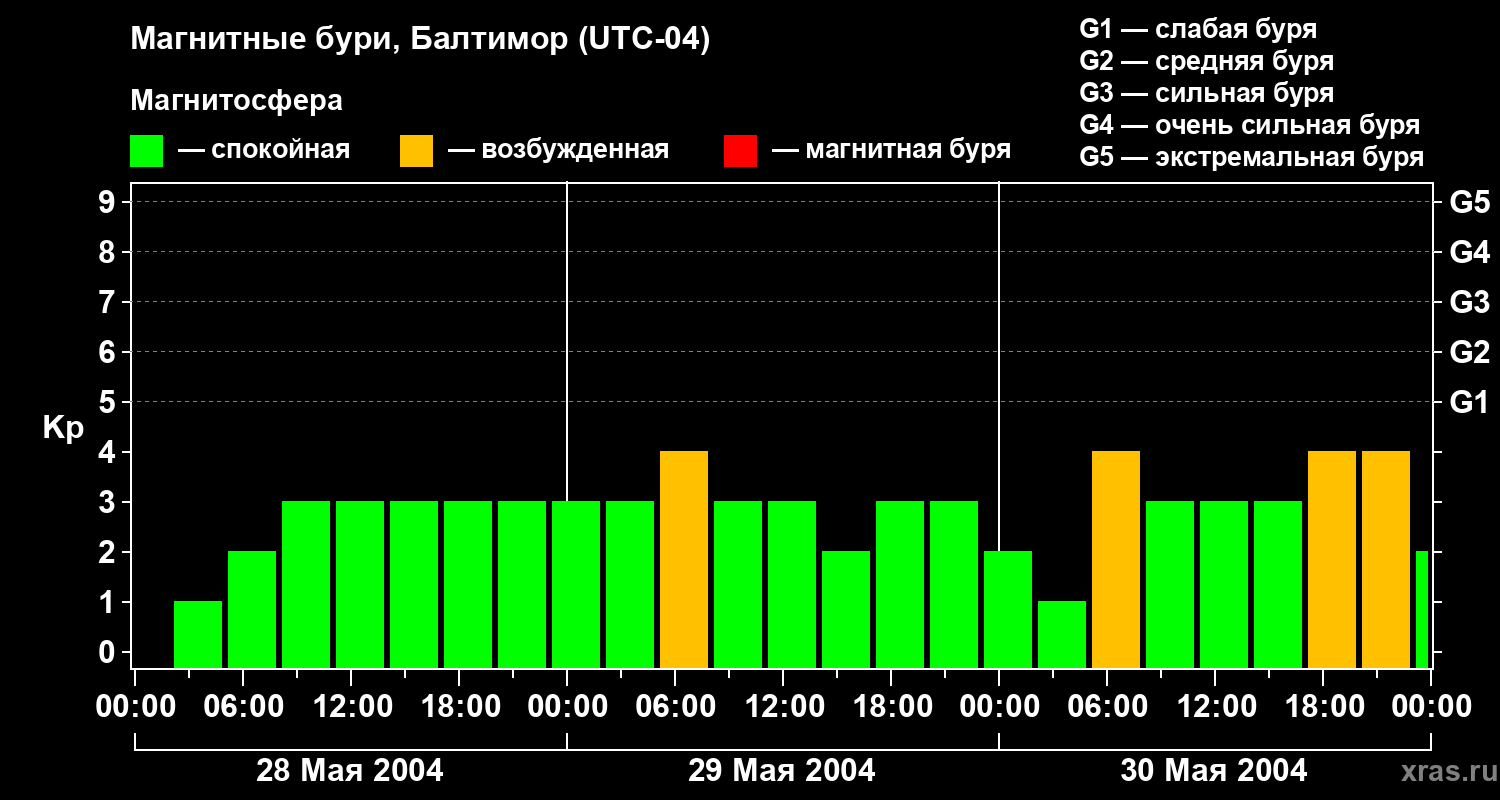Click the 'G5' tick label on the right axis

tap(1470, 202)
